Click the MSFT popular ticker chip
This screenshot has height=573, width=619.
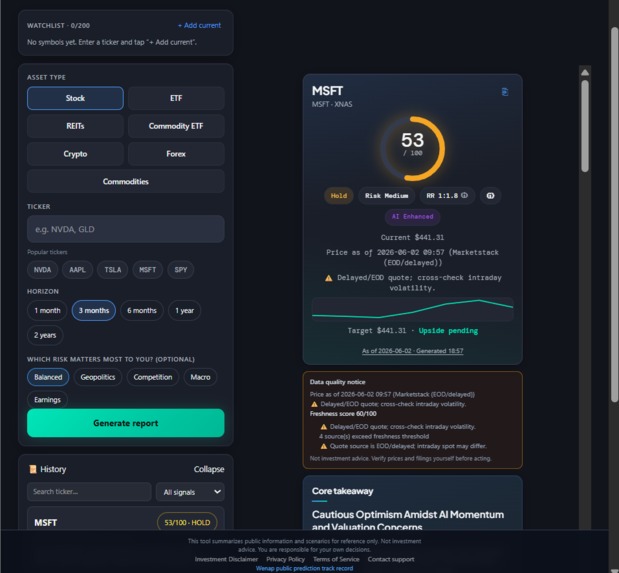click(148, 270)
